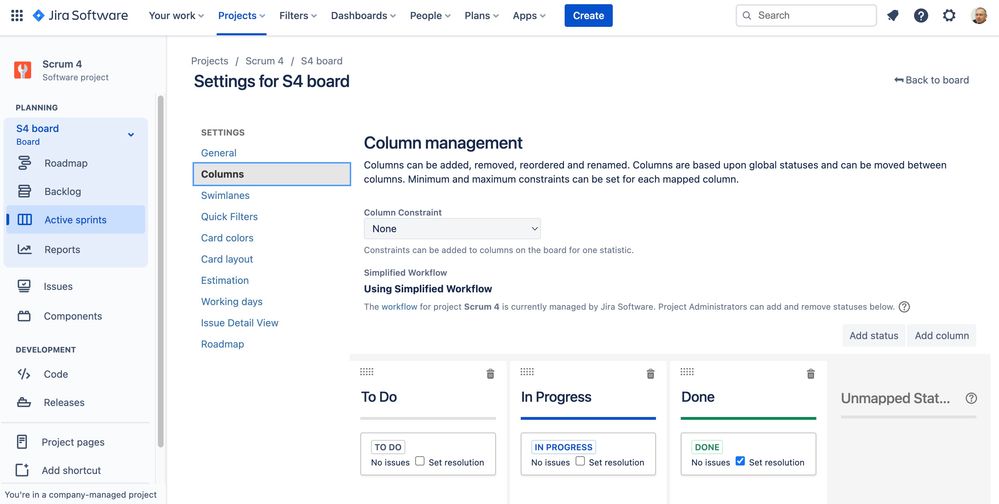This screenshot has width=999, height=504.
Task: Expand the Apps menu
Action: tap(529, 15)
